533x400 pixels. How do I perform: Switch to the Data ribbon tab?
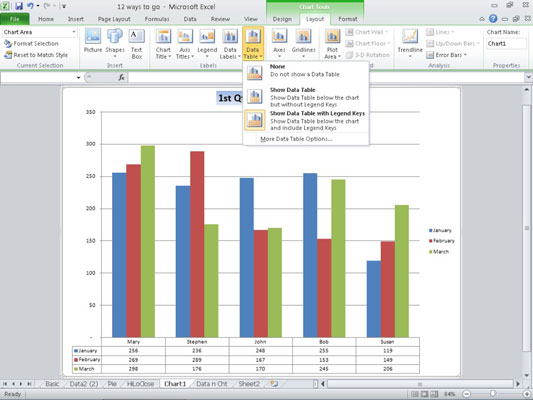coord(190,19)
